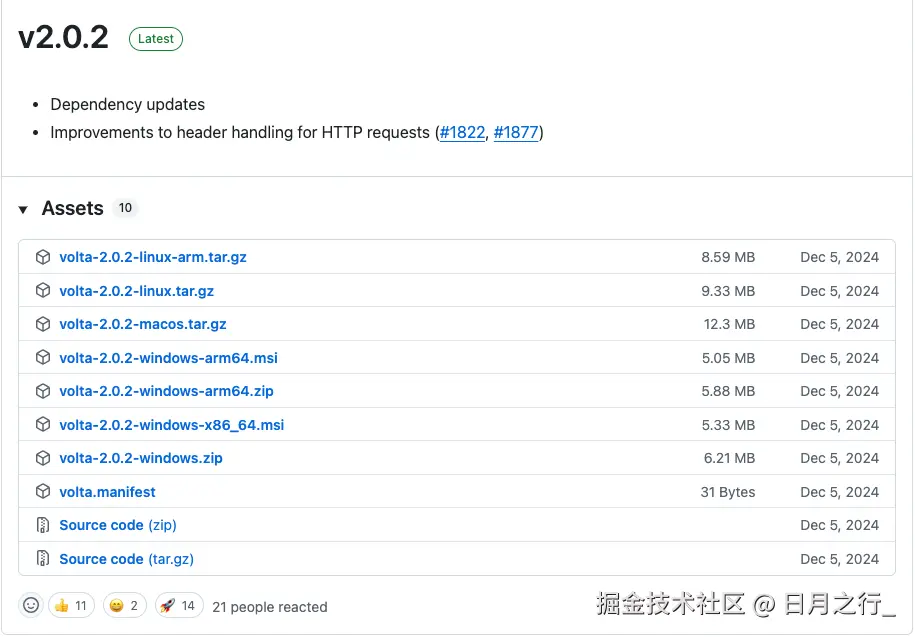The width and height of the screenshot is (915, 637).
Task: Toggle the laugh emoji reaction
Action: point(125,606)
